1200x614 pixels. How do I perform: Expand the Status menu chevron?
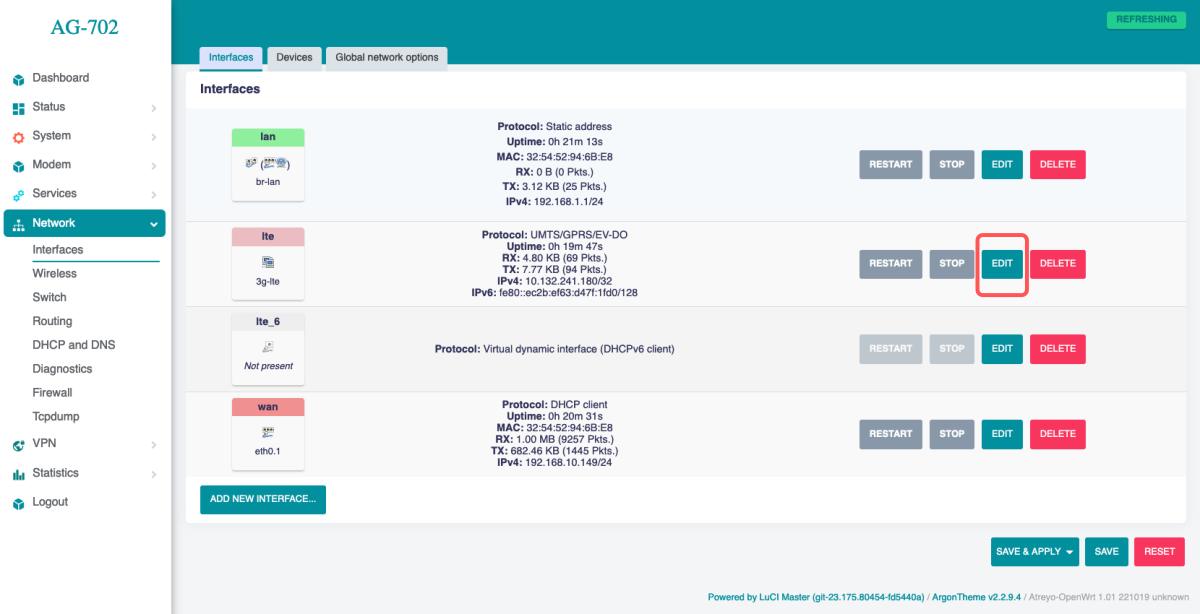pyautogui.click(x=154, y=108)
